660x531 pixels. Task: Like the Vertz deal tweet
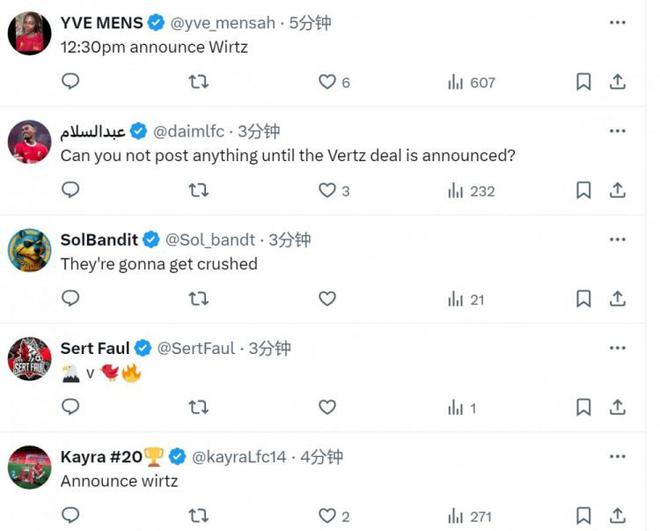[x=327, y=190]
